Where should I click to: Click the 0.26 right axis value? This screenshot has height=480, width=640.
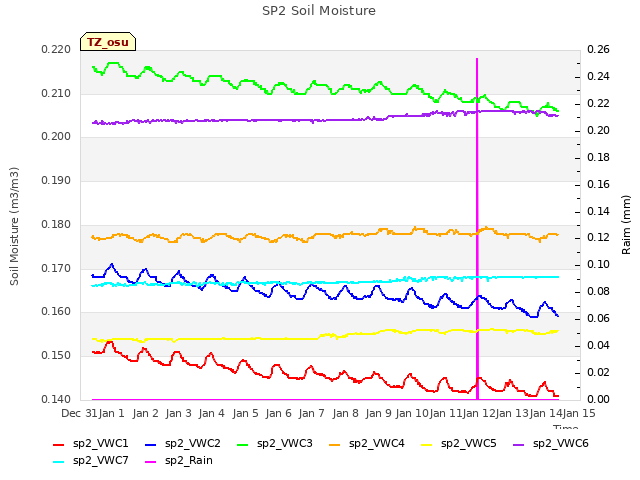598,49
